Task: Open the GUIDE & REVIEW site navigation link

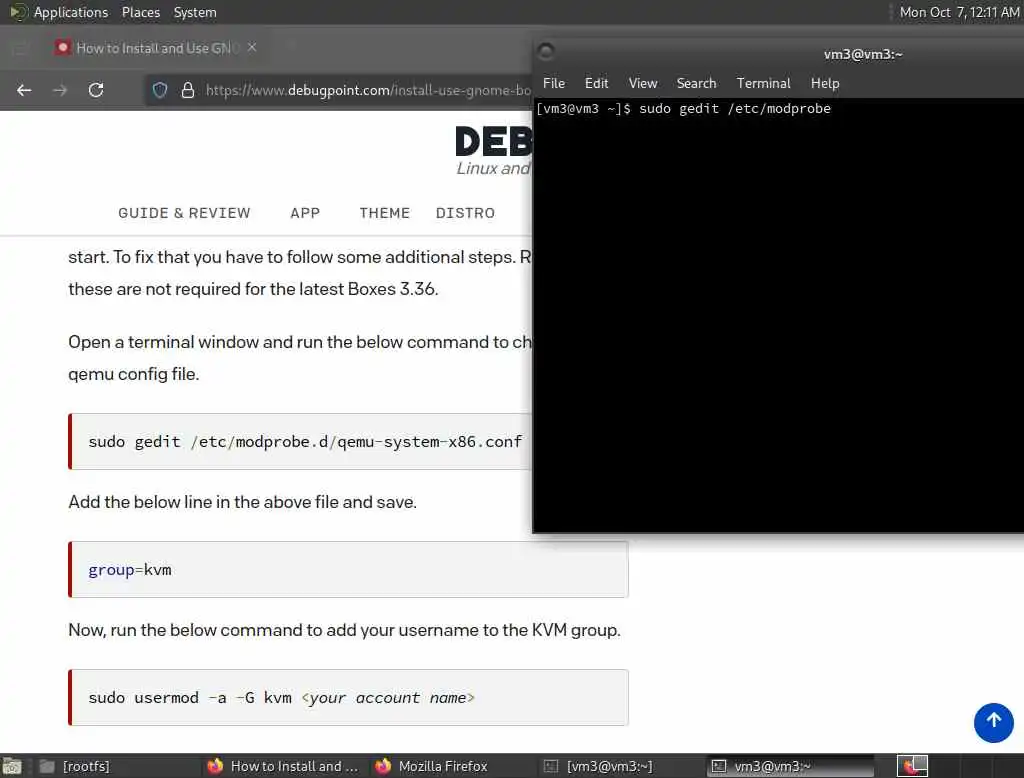Action: pyautogui.click(x=184, y=213)
